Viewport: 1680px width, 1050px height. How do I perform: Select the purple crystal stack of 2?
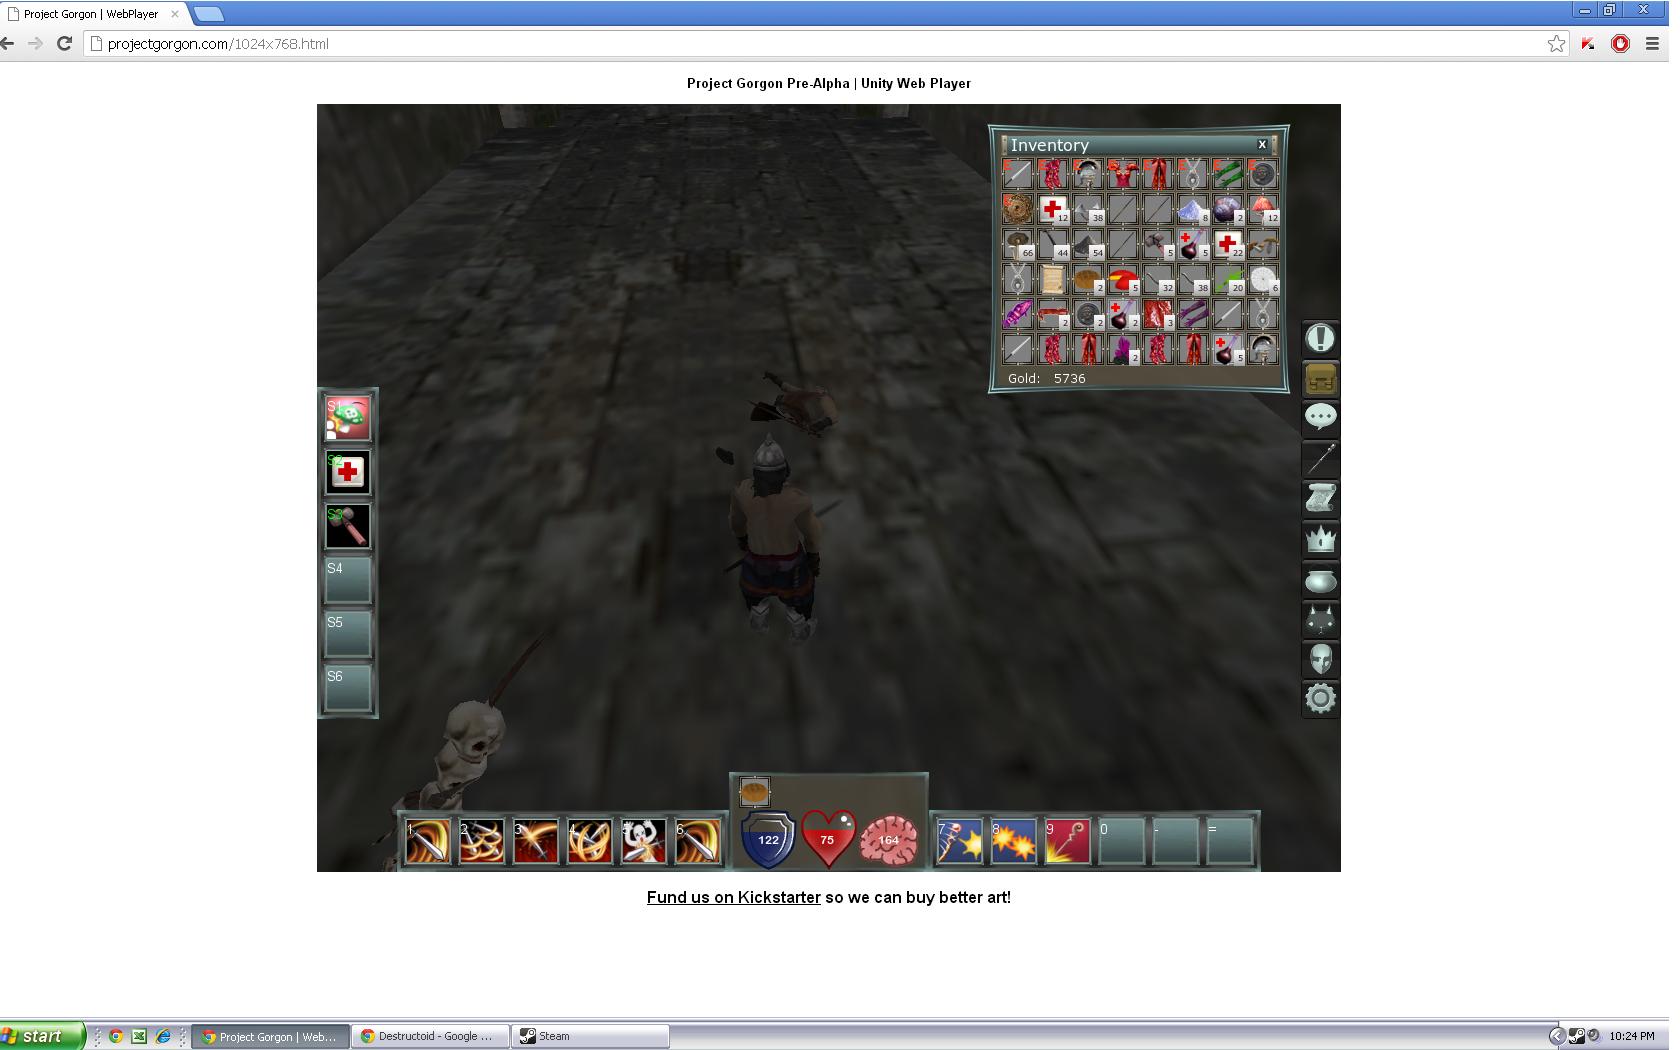pos(1122,349)
